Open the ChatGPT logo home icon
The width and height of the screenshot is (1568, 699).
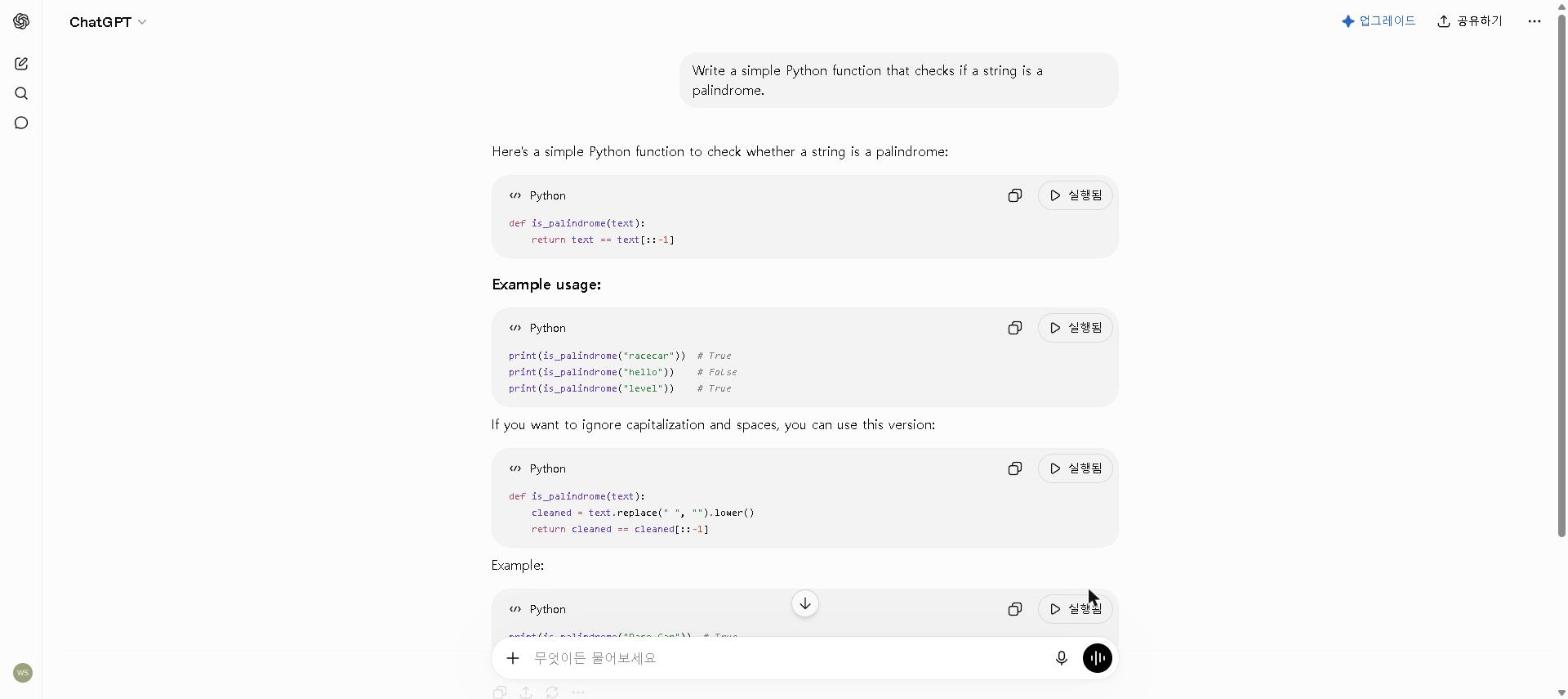click(21, 21)
